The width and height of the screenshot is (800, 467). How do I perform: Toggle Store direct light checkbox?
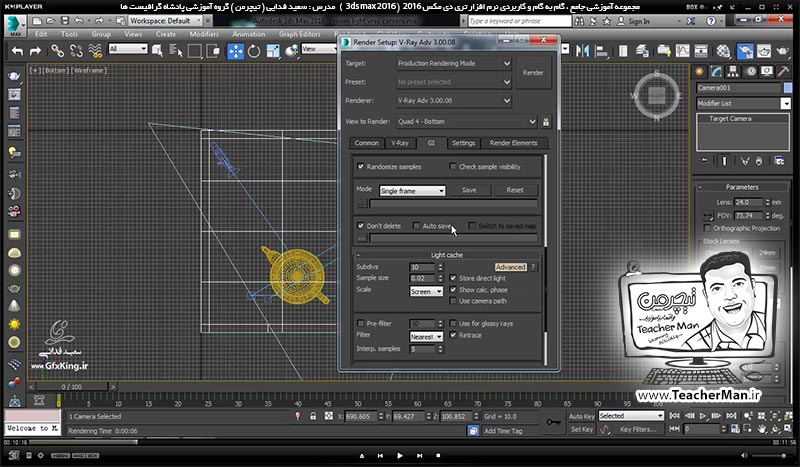tap(453, 278)
